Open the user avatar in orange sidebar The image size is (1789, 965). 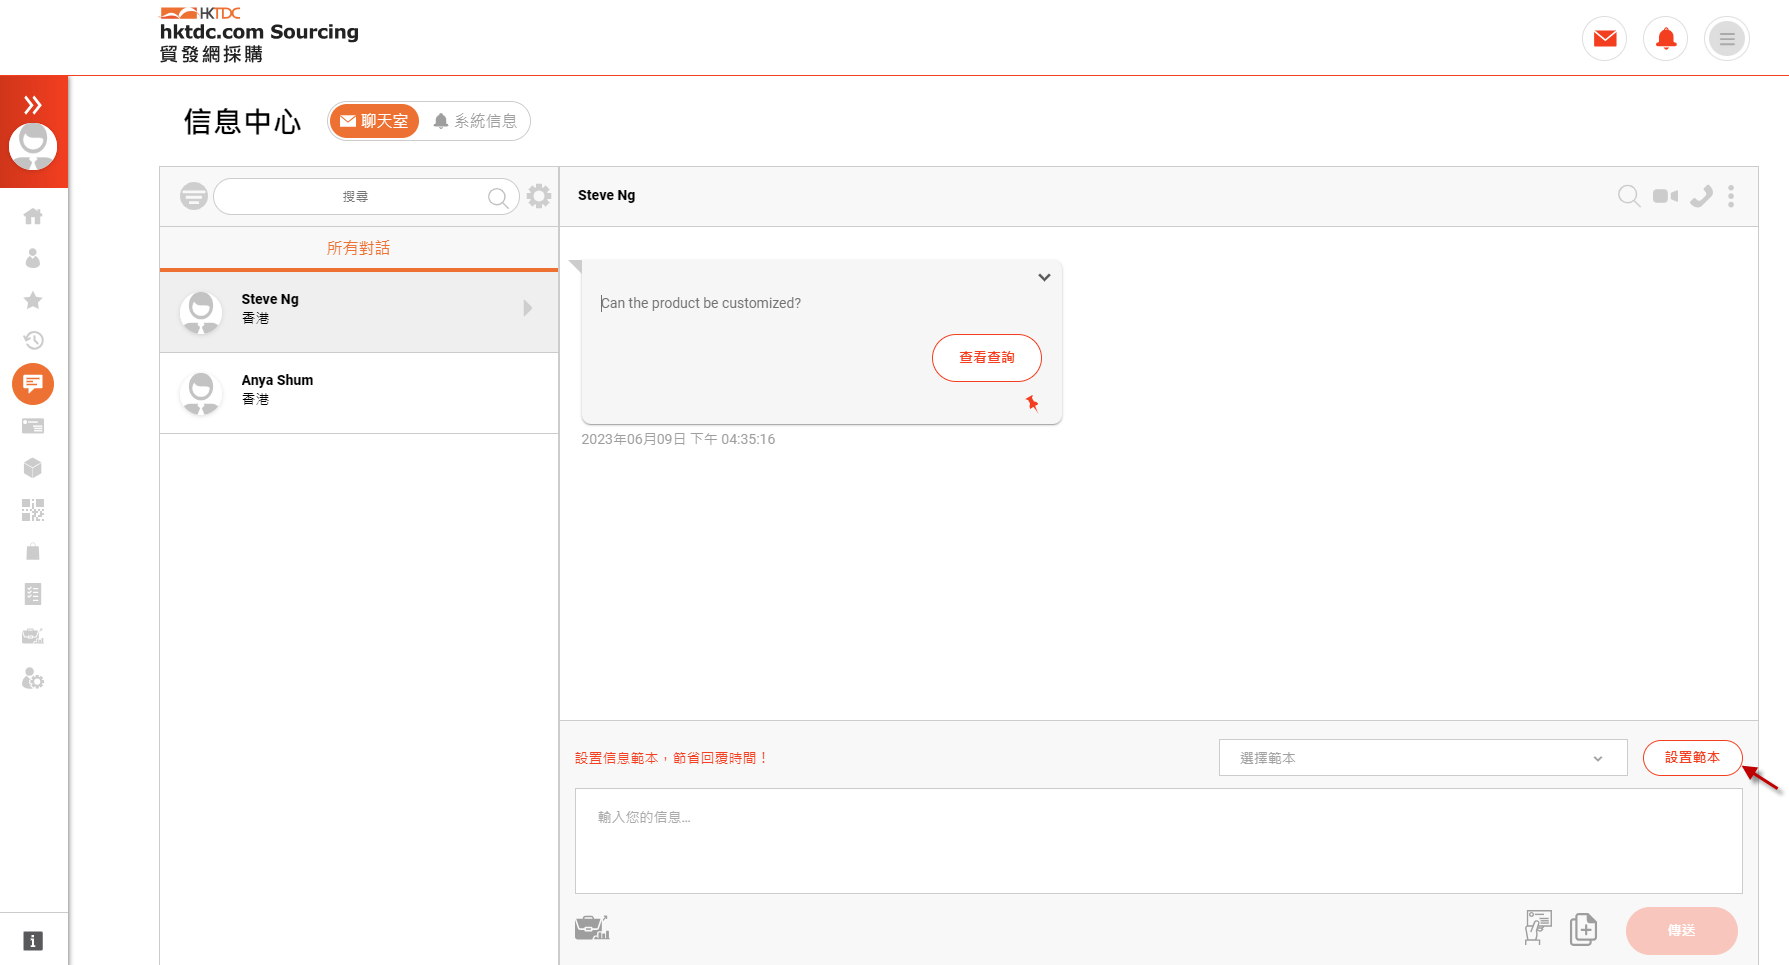(x=33, y=146)
